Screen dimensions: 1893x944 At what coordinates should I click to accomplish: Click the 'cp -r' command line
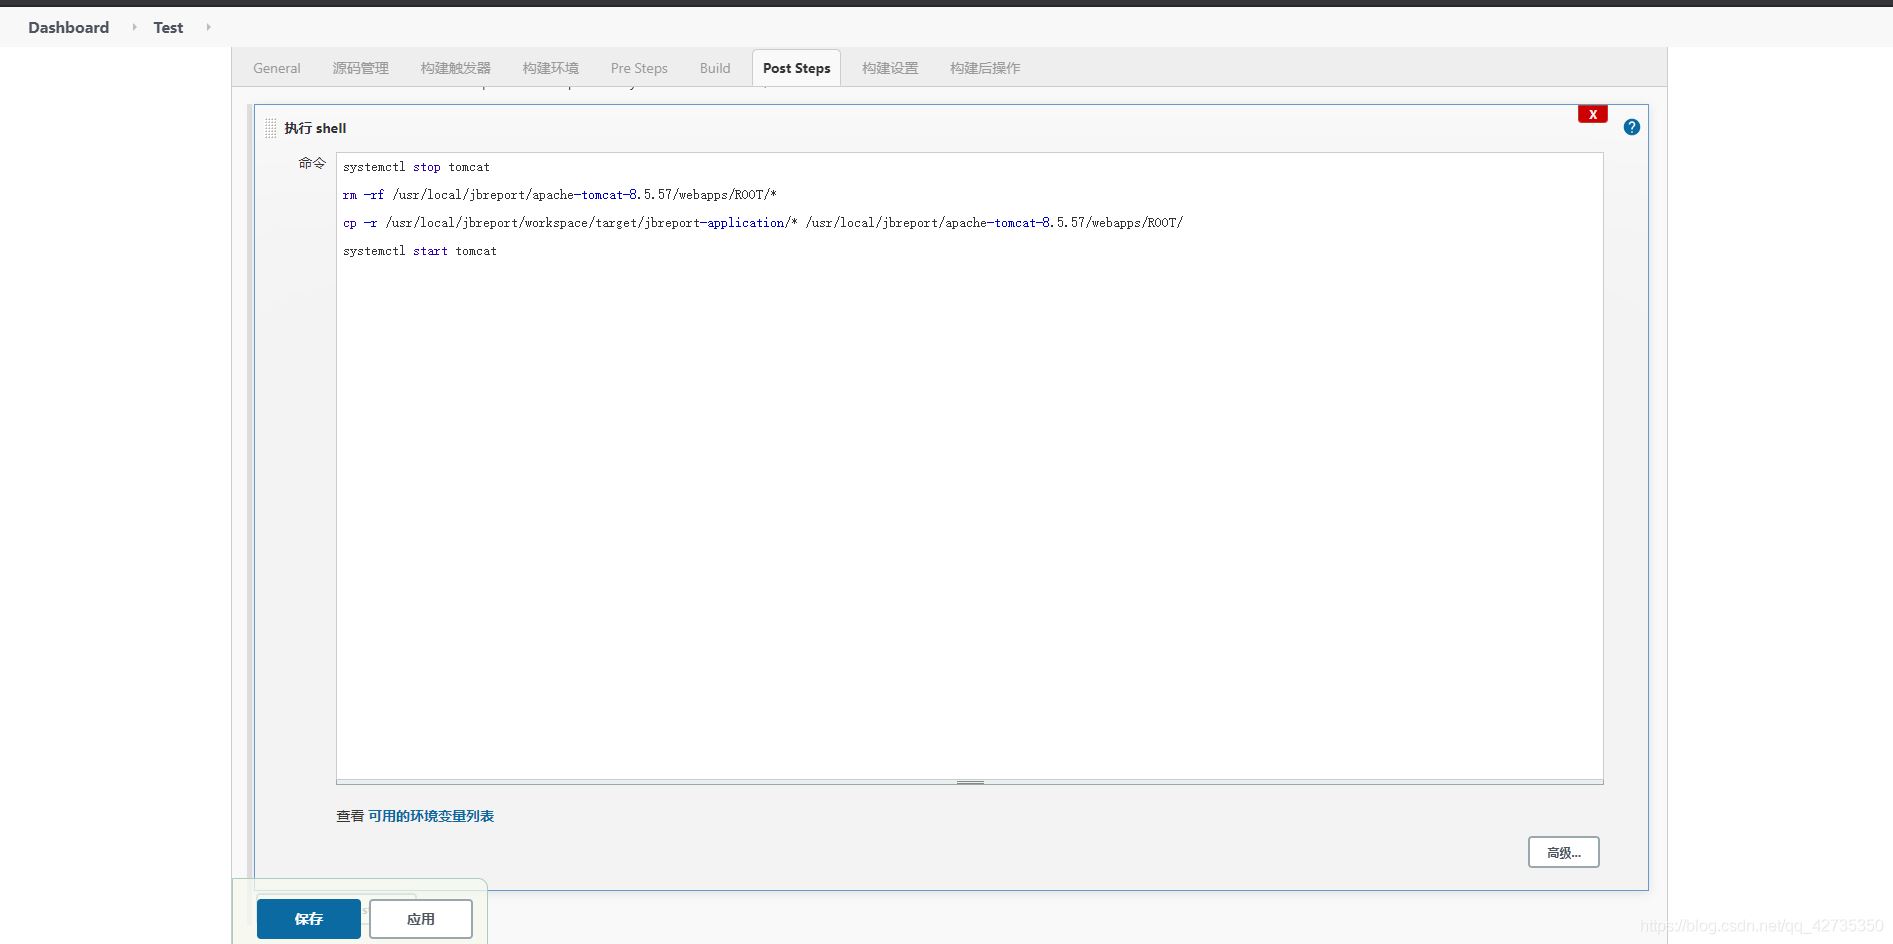(763, 223)
